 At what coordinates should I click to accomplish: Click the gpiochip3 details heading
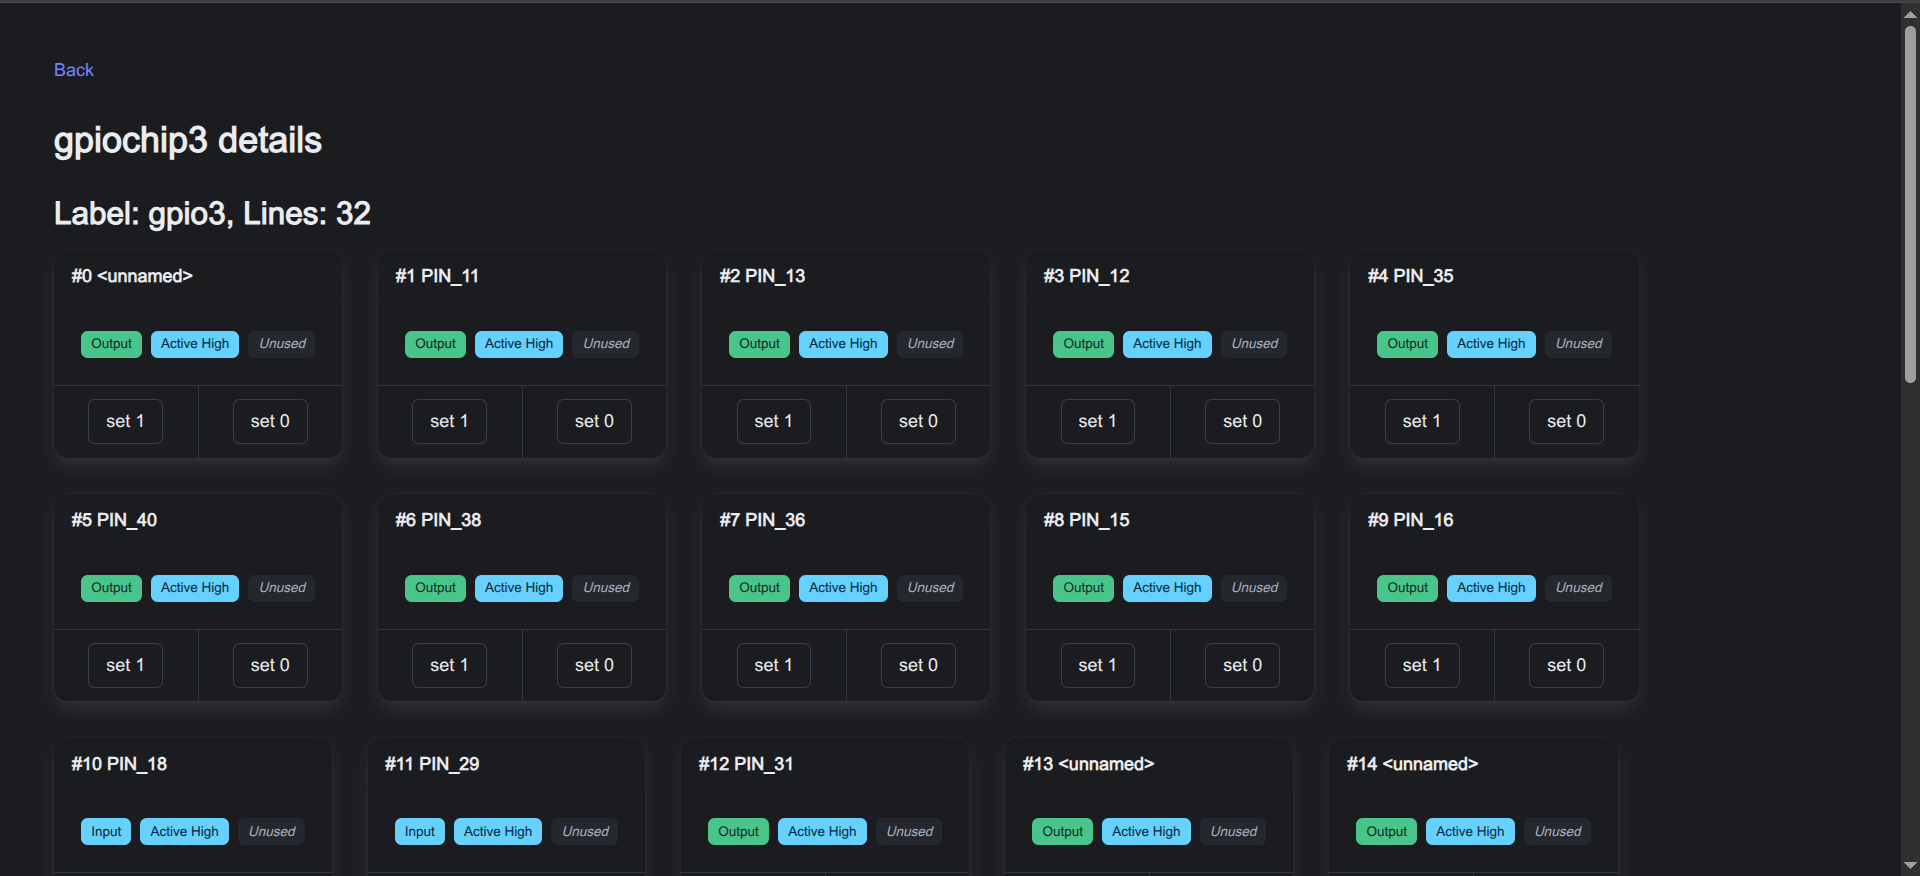click(x=188, y=141)
